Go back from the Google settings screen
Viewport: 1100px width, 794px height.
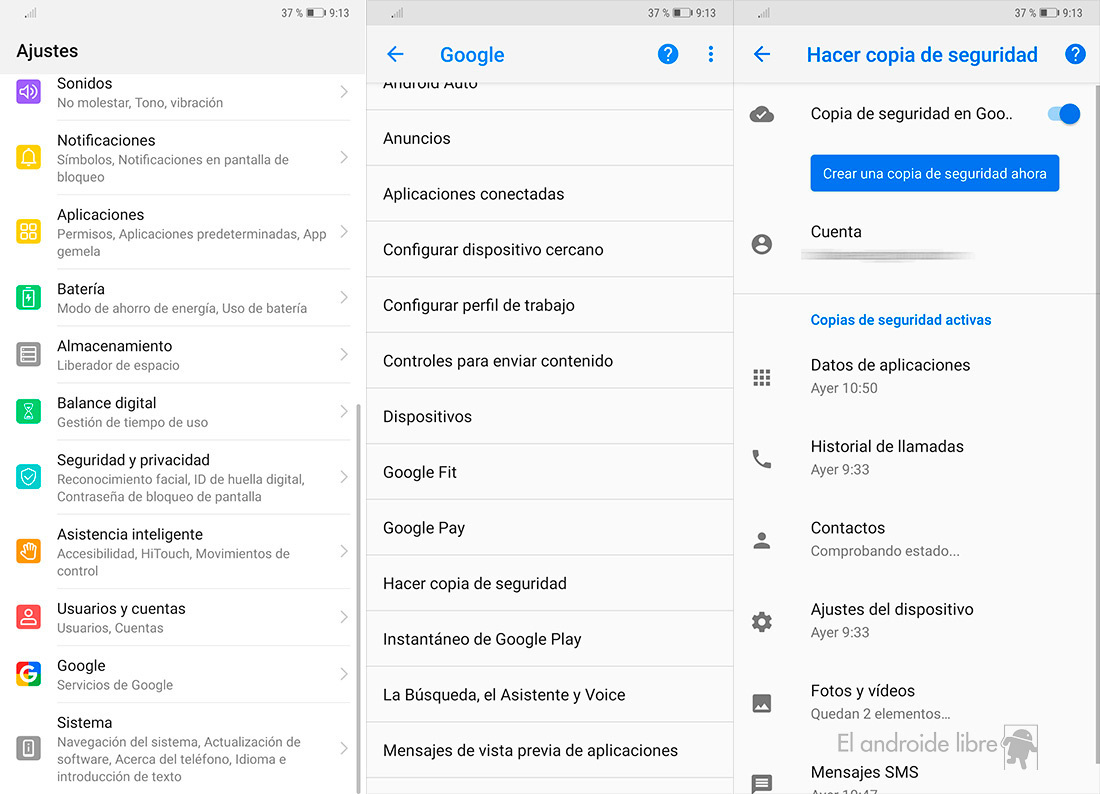395,55
